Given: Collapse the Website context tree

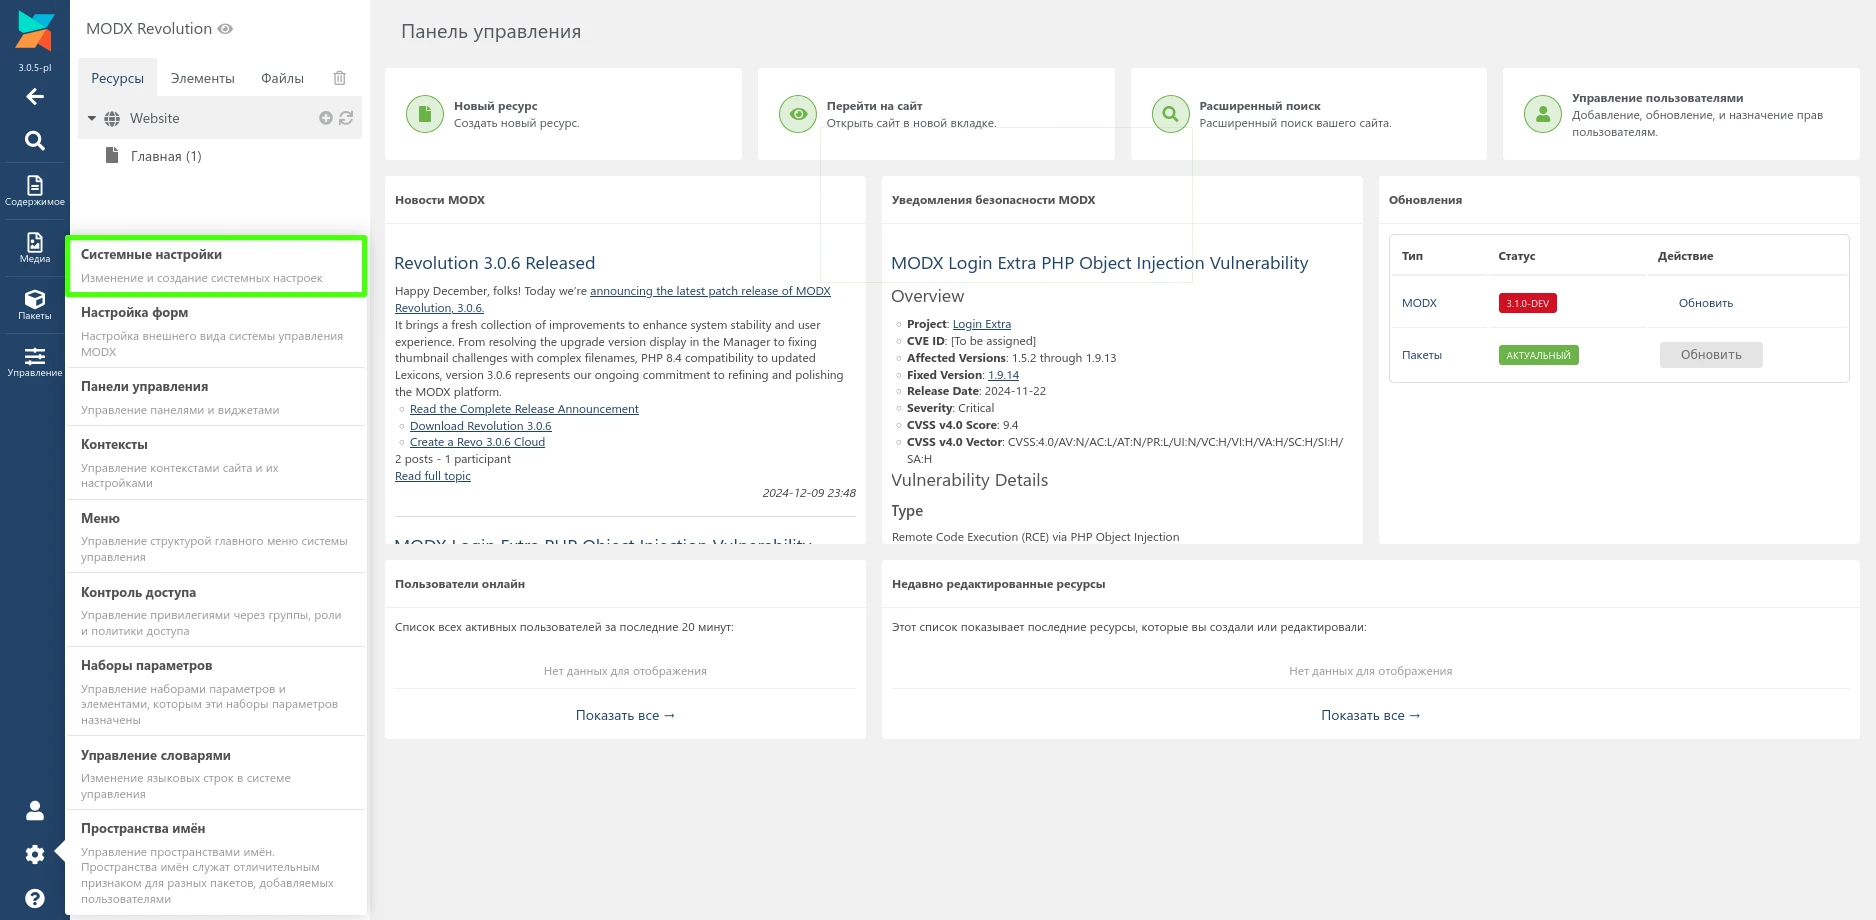Looking at the screenshot, I should [92, 118].
